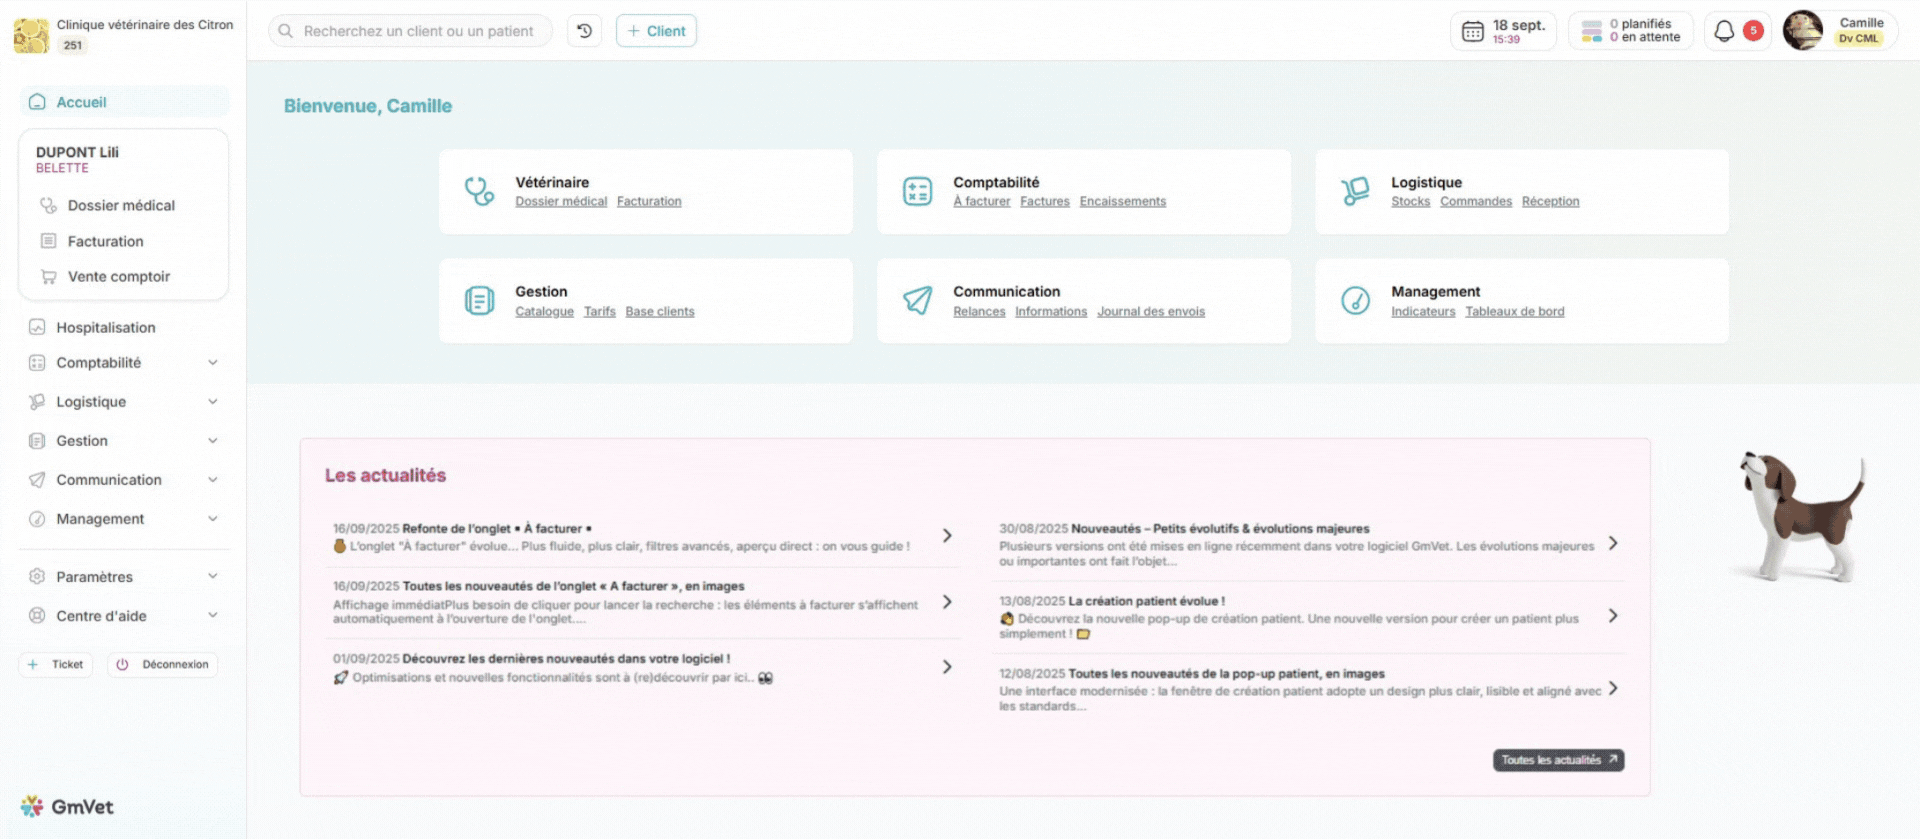Click the Communication paper plane icon
Viewport: 1920px width, 839px height.
[x=917, y=300]
